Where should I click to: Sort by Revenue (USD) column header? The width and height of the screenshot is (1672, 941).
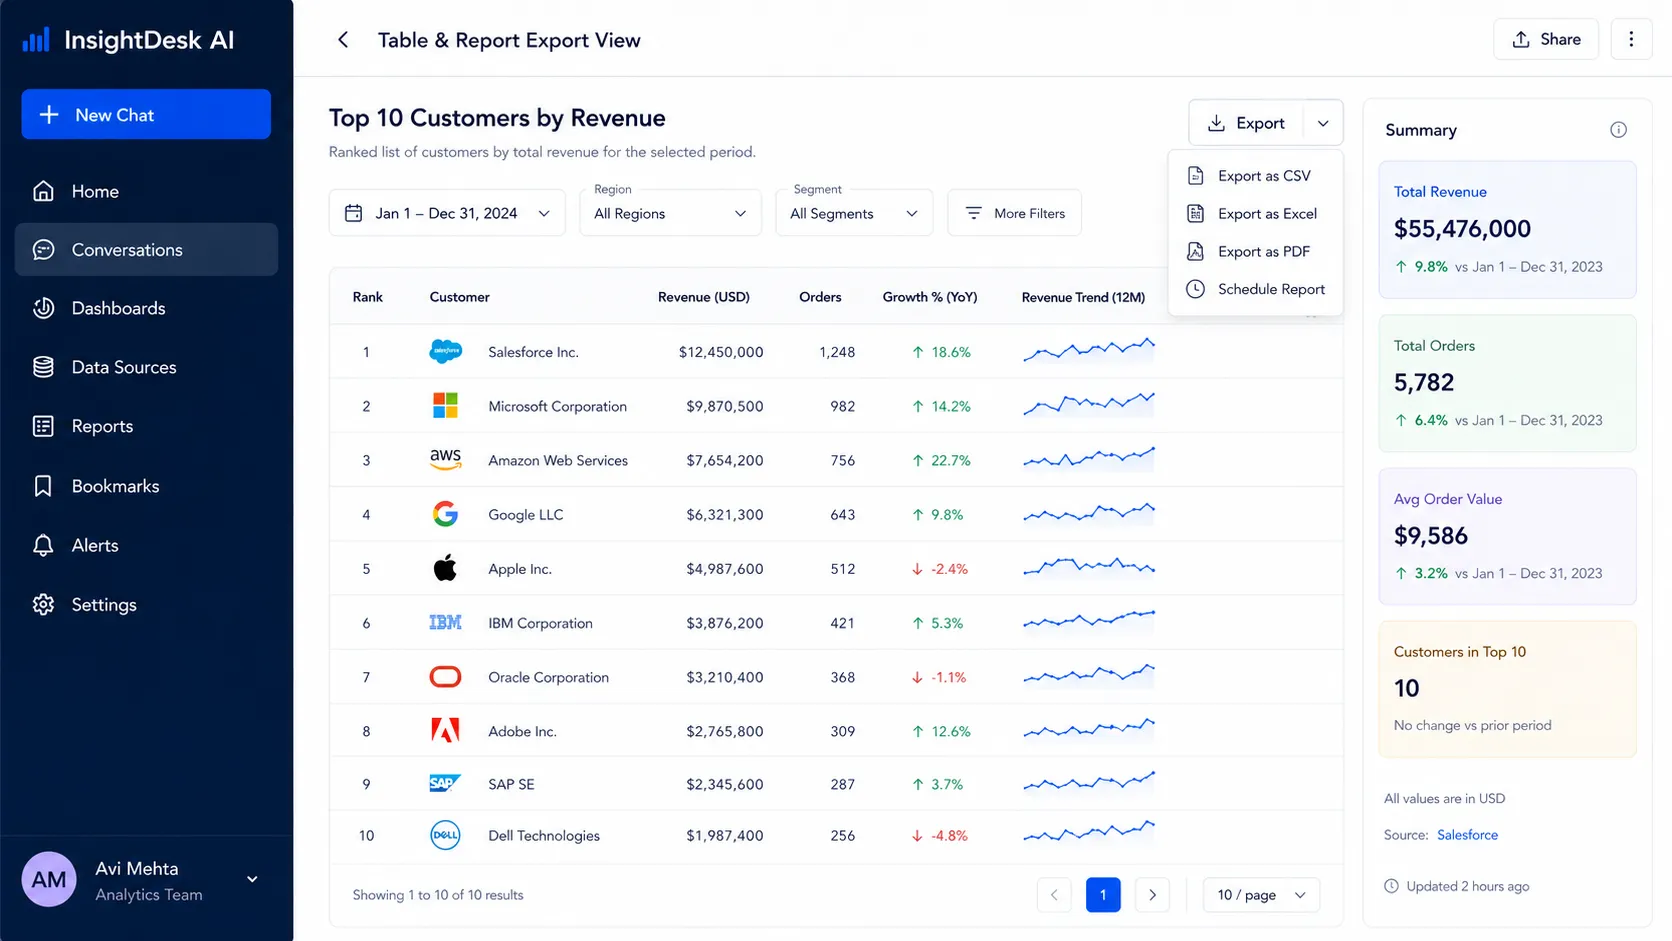(x=704, y=297)
